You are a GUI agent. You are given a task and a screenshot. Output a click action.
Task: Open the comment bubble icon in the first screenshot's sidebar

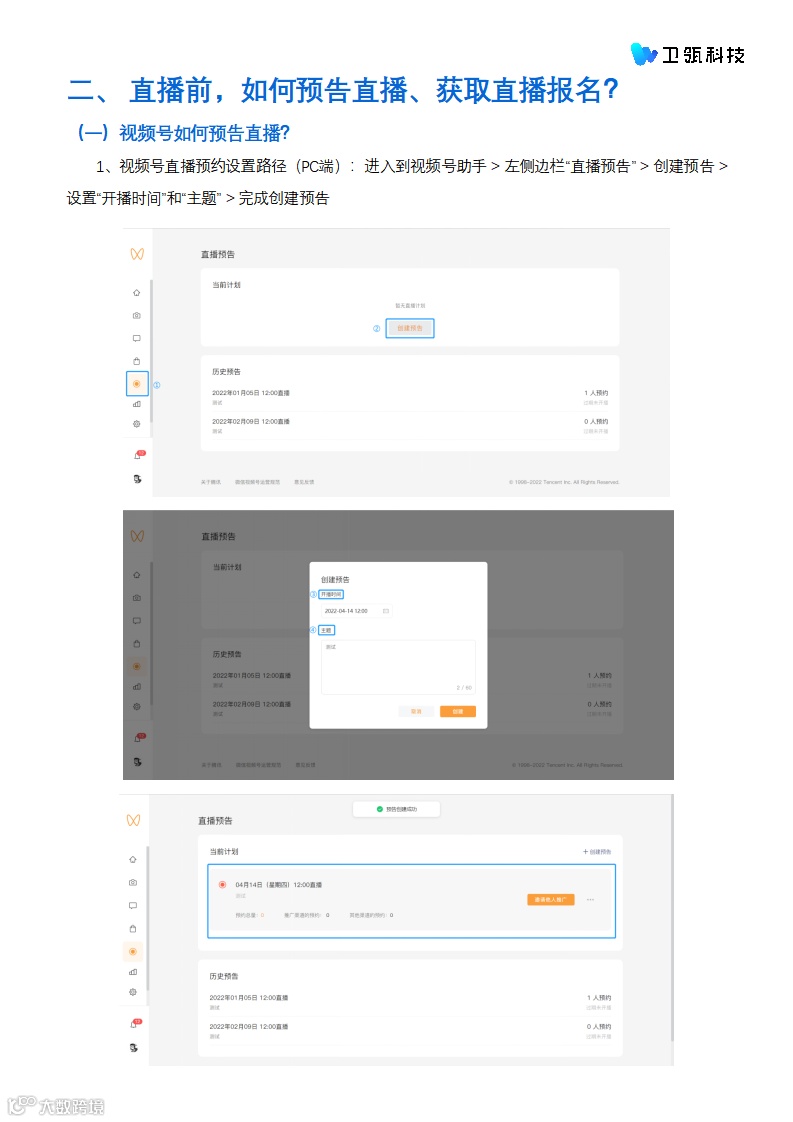coord(137,338)
